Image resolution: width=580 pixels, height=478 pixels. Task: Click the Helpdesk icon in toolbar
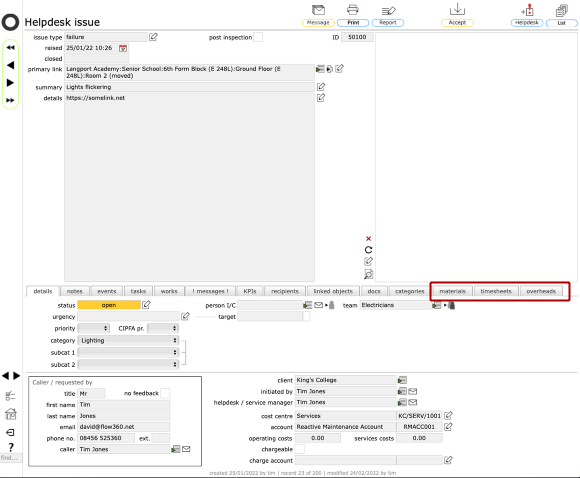527,10
